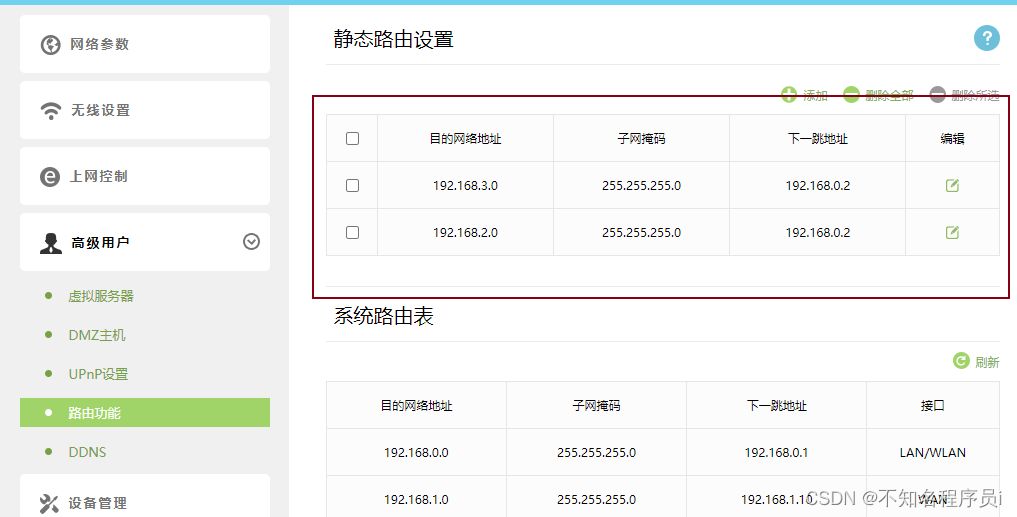Open the 上网控制 menu
This screenshot has height=517, width=1017.
[145, 176]
